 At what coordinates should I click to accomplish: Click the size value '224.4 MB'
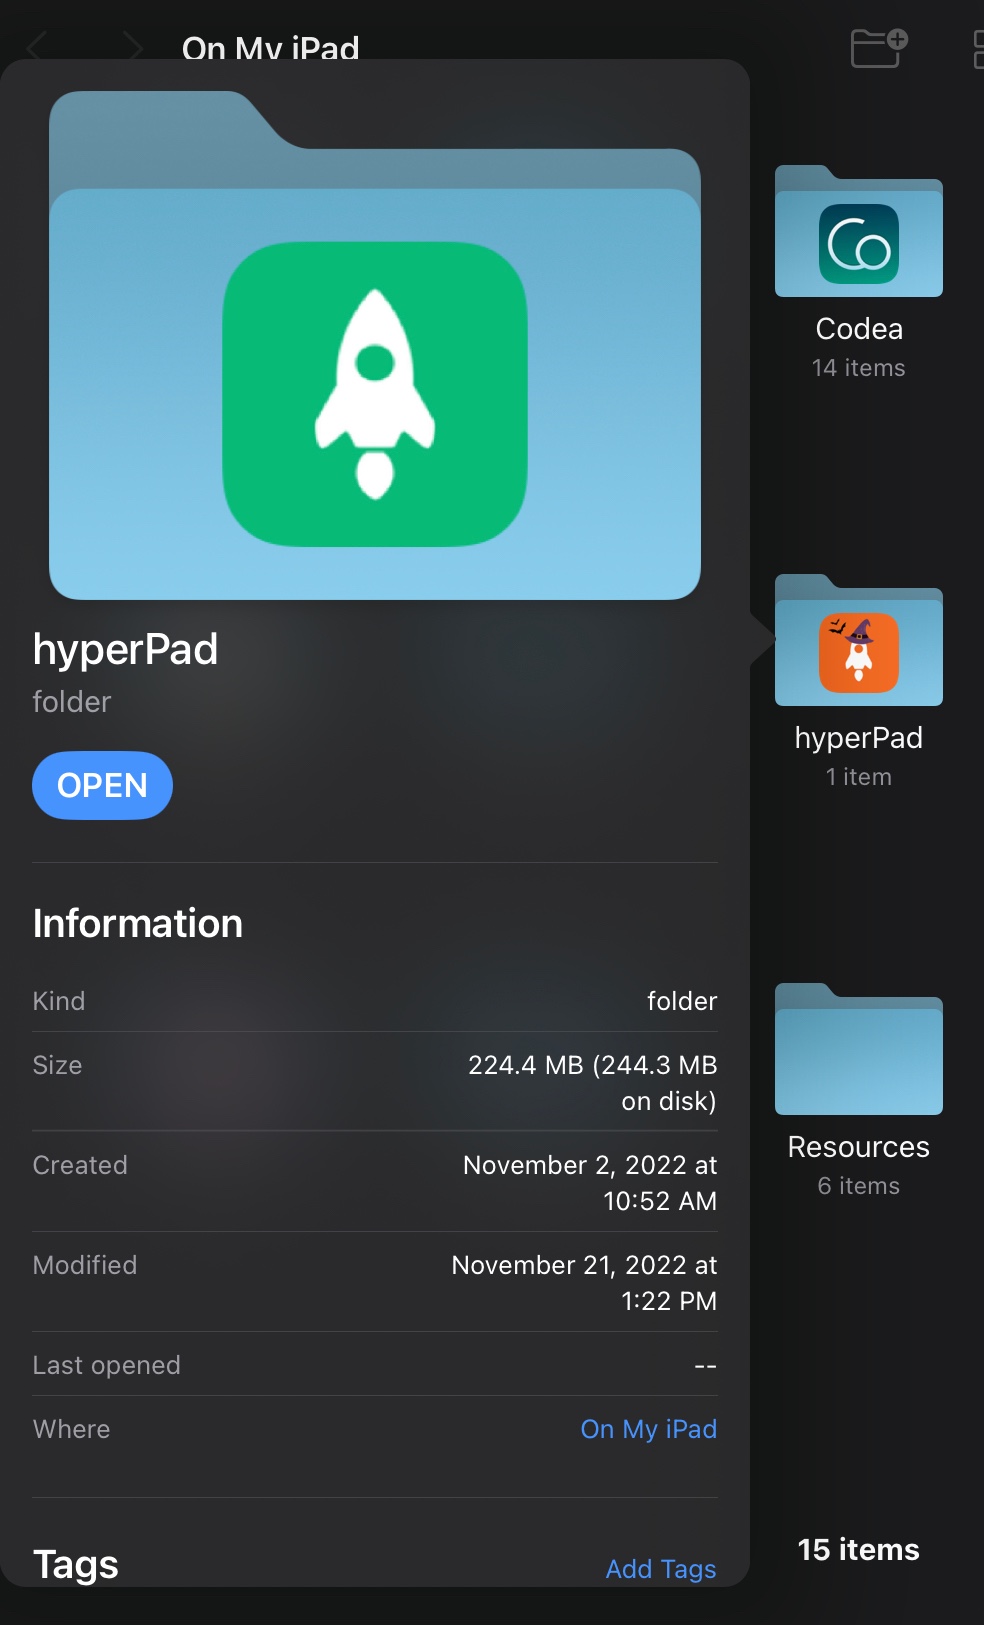pos(526,1065)
